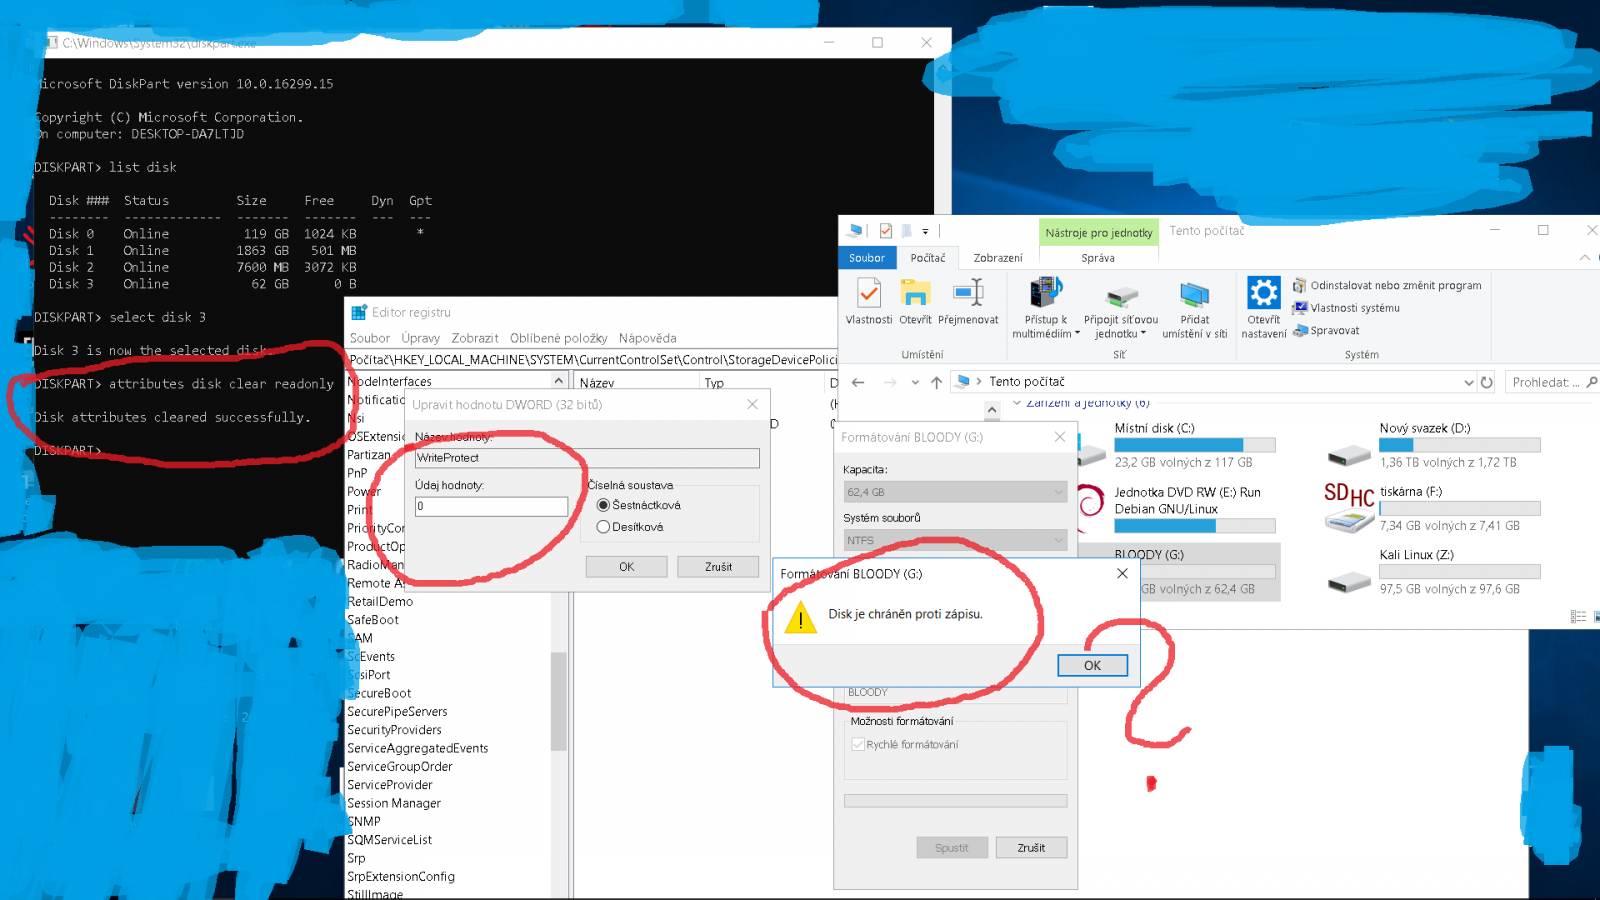Close the Upravit hodnotu DWORD dialog
The height and width of the screenshot is (900, 1600).
pos(752,404)
